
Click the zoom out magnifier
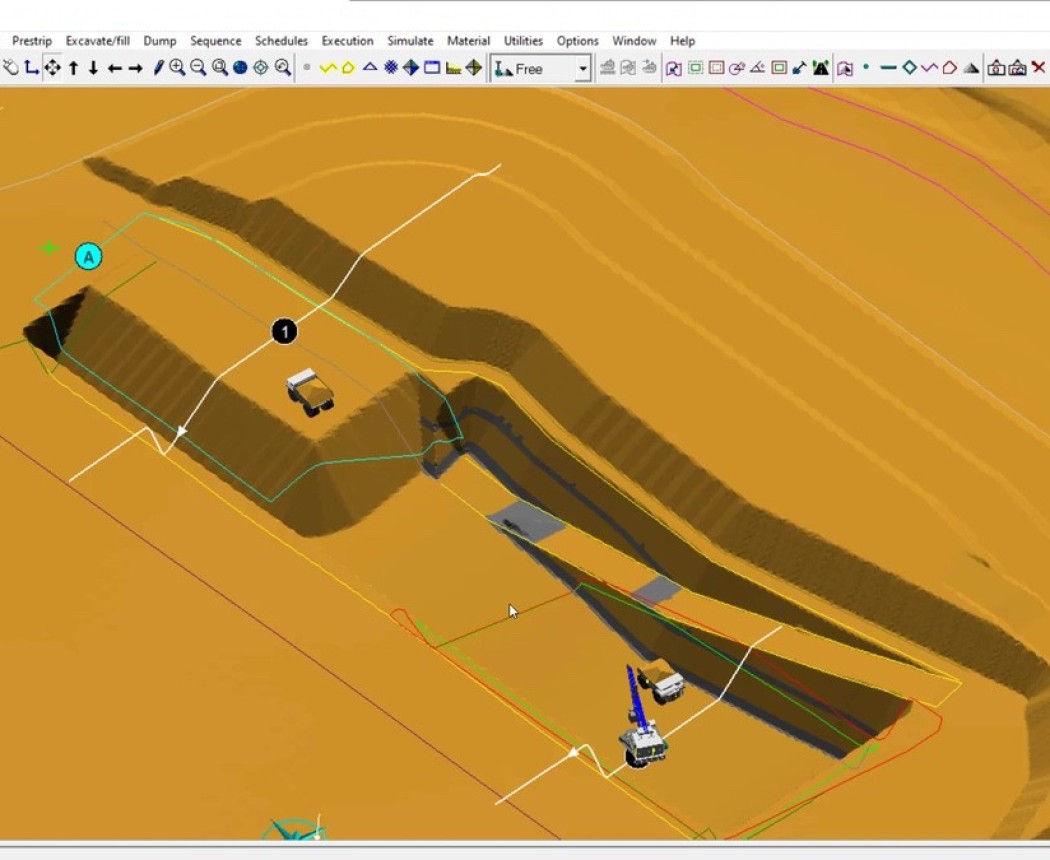click(x=198, y=68)
